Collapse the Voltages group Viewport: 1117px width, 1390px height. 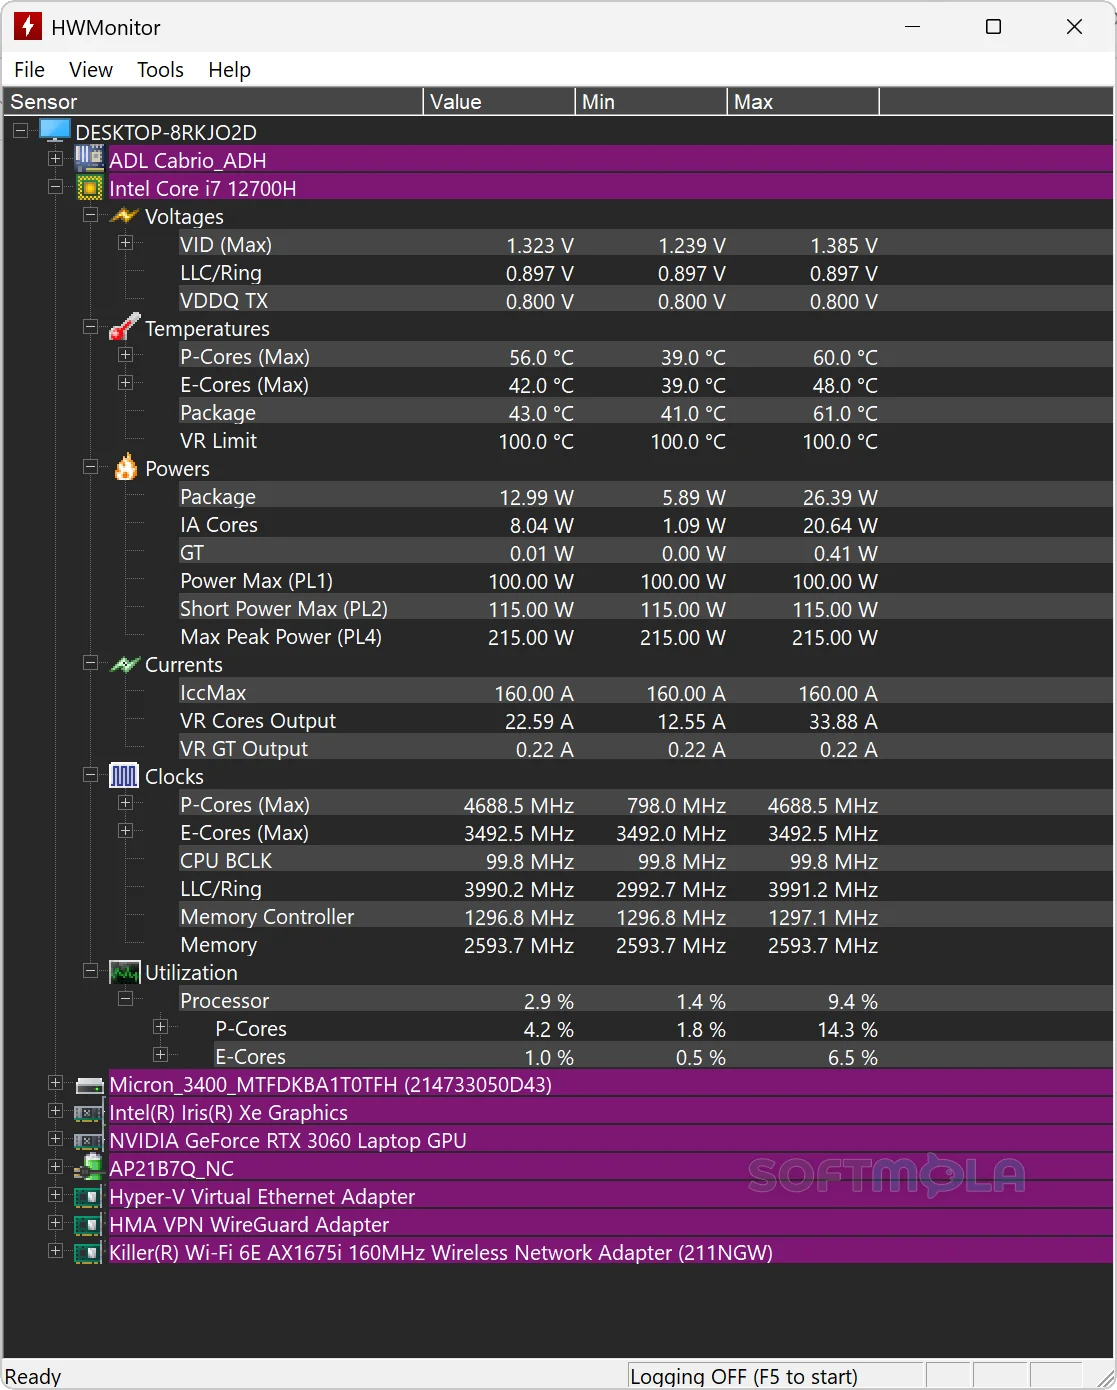click(x=90, y=215)
